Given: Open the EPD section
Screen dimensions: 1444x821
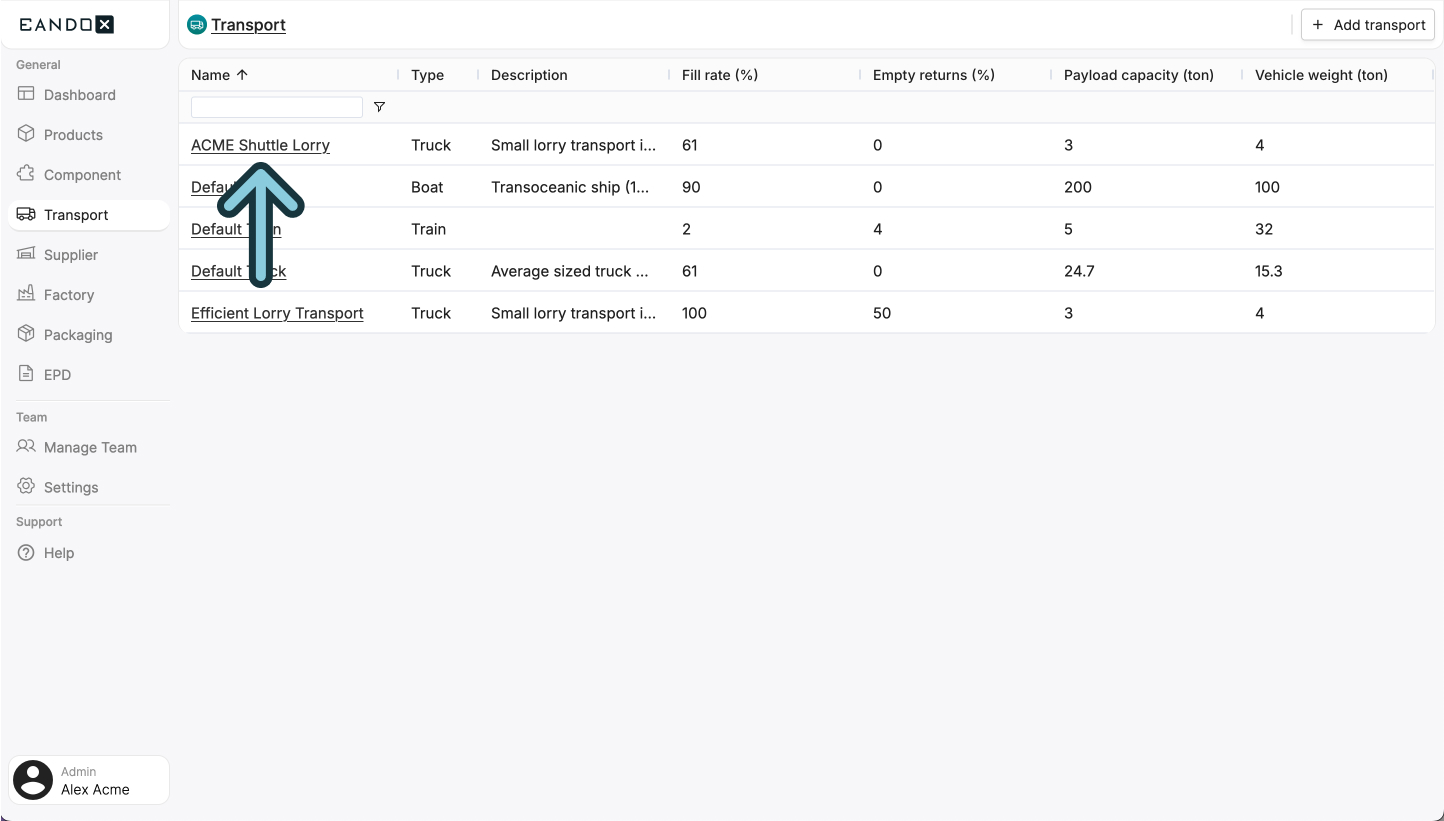Looking at the screenshot, I should (25, 374).
